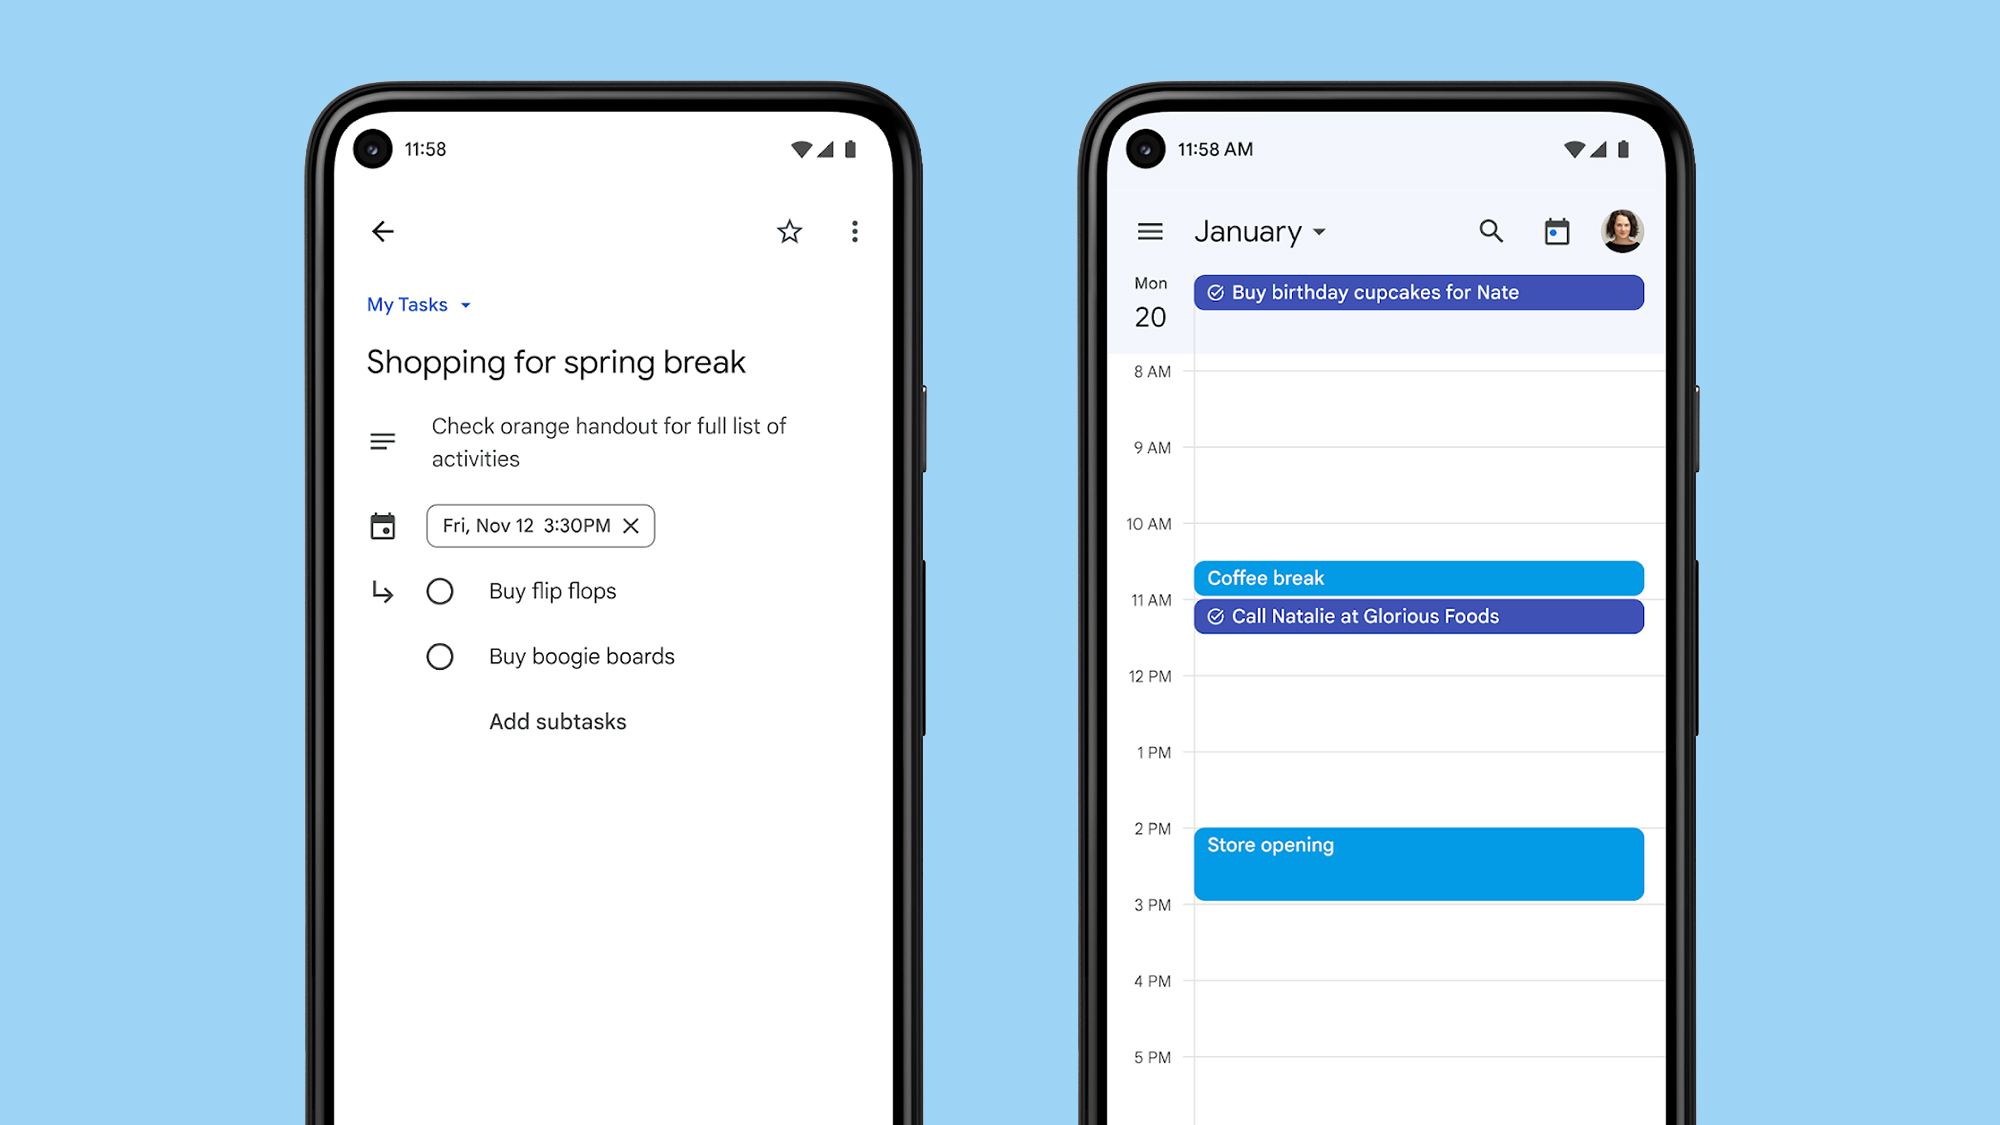Screen dimensions: 2000x1125
Task: Select the Coffee break calendar event
Action: (1418, 577)
